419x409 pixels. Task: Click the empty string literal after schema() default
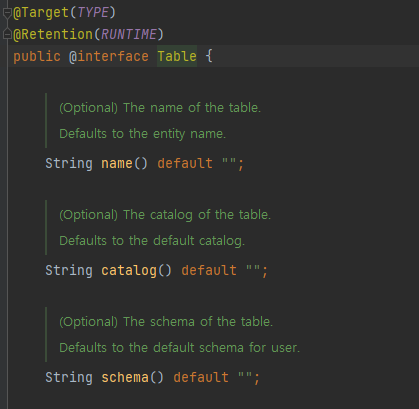[245, 376]
